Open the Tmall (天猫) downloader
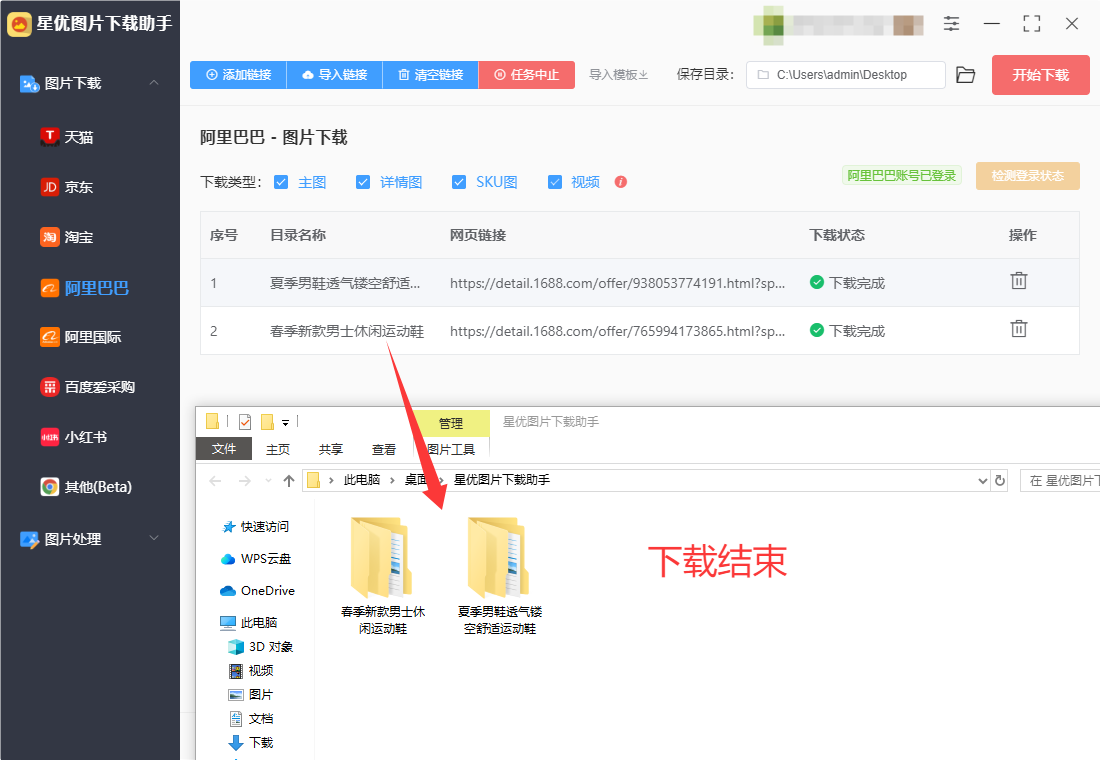Image resolution: width=1100 pixels, height=760 pixels. 67,137
